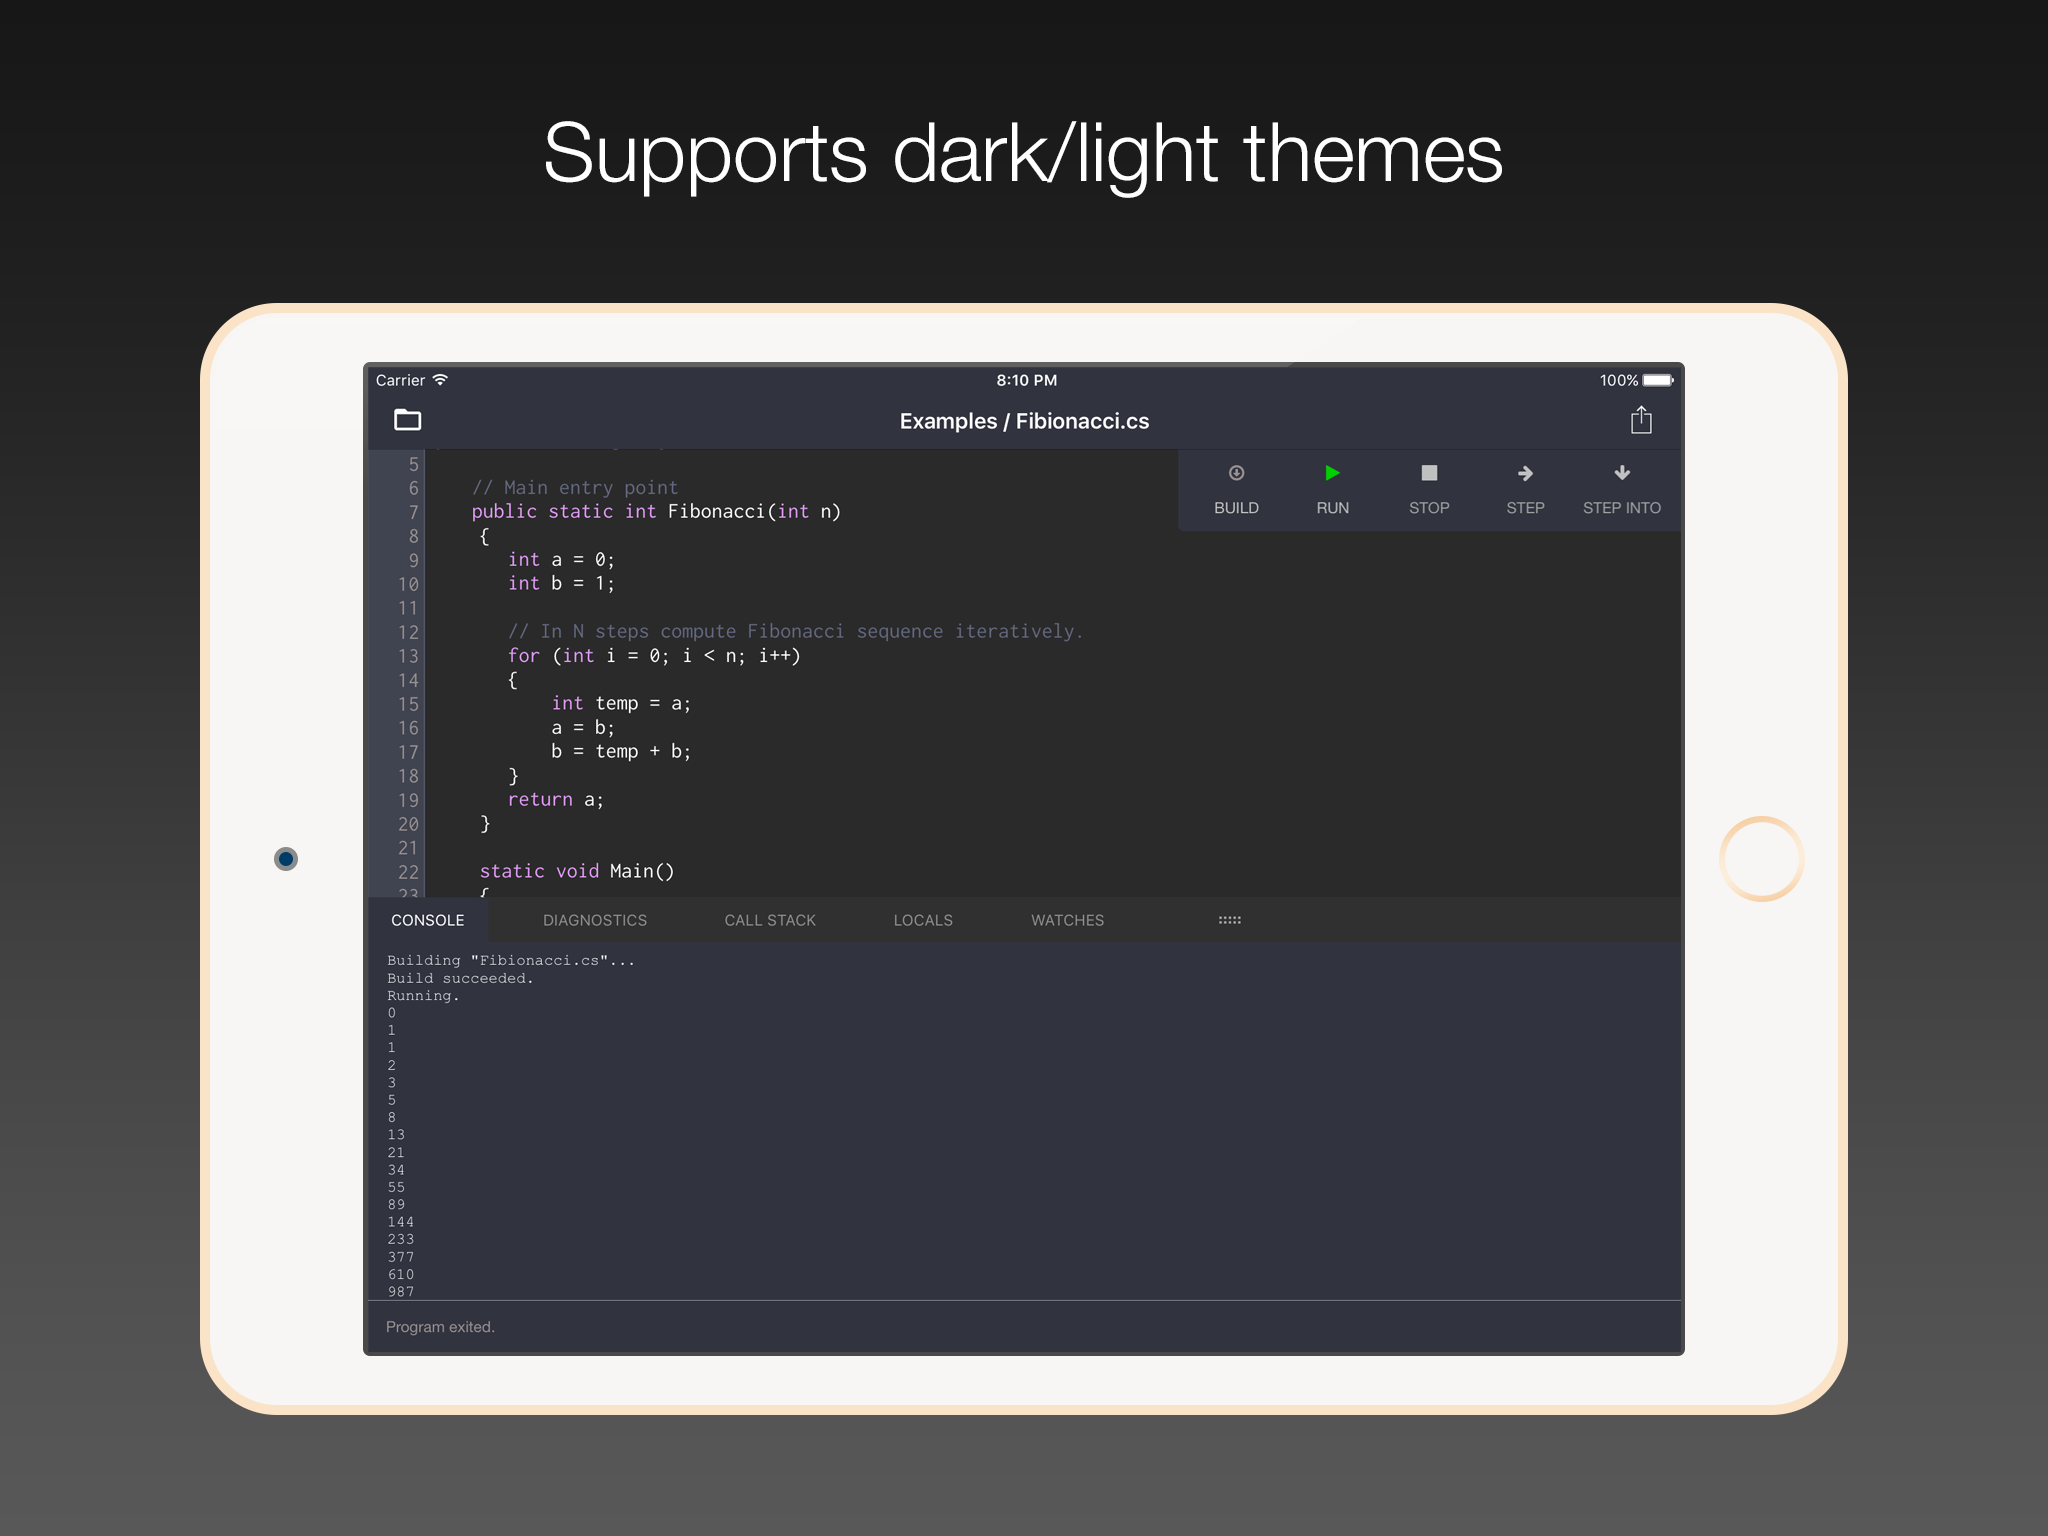Step into the current function
The image size is (2048, 1536).
click(1621, 489)
